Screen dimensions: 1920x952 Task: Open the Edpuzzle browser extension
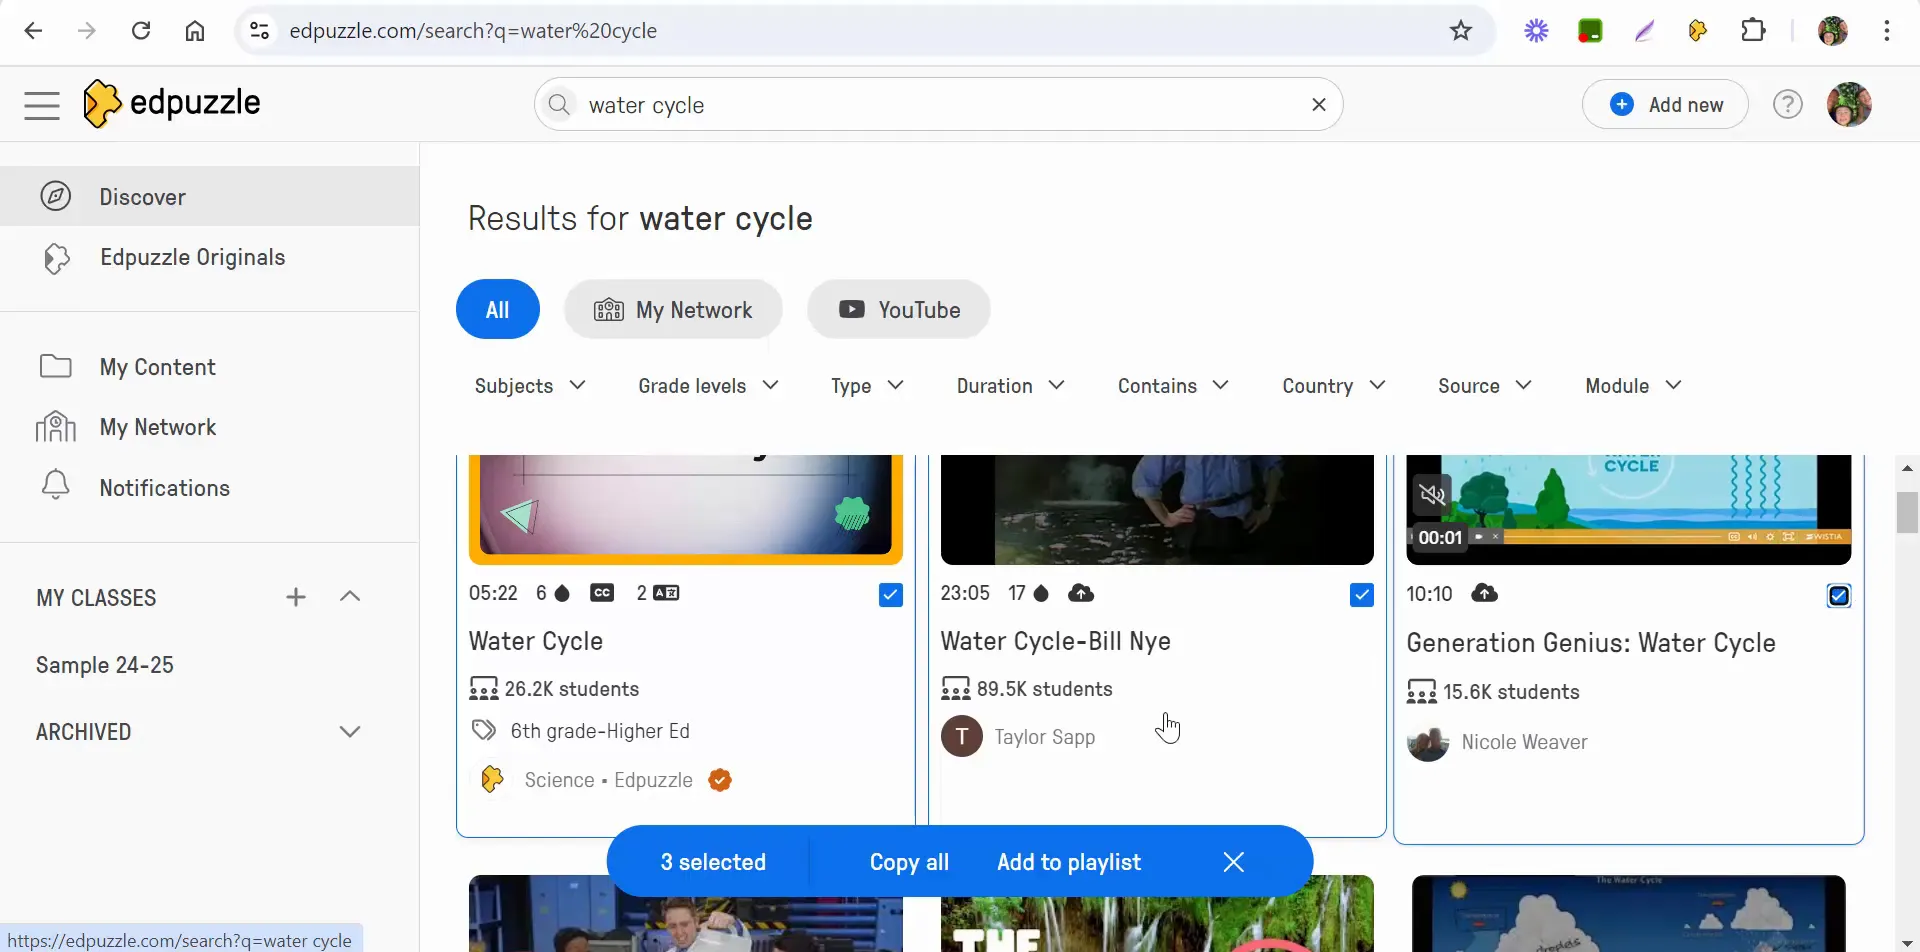(1698, 31)
